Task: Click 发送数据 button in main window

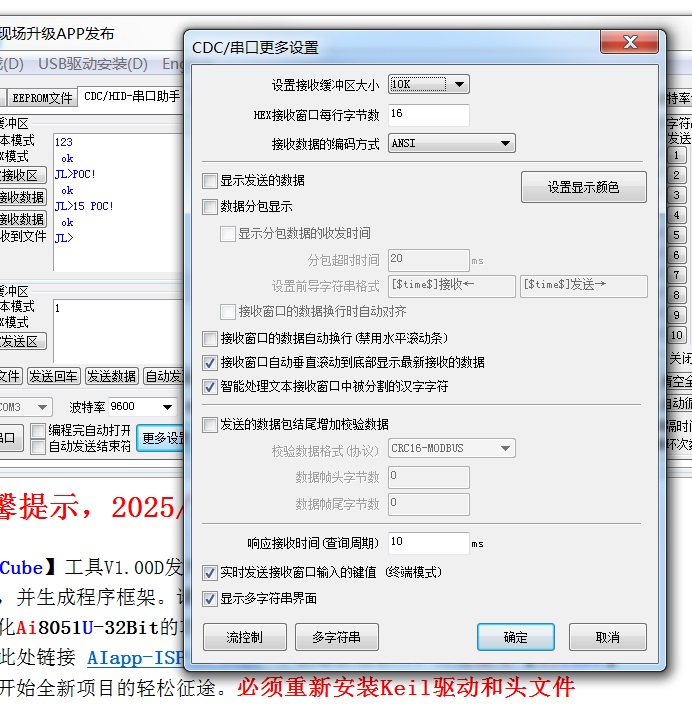Action: pyautogui.click(x=111, y=376)
